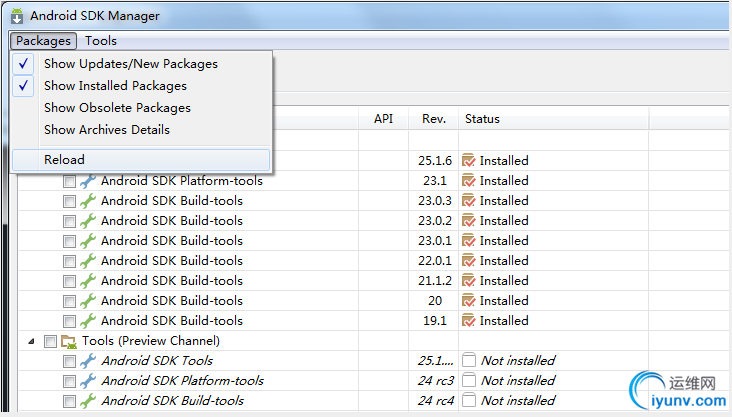The width and height of the screenshot is (732, 417).
Task: Click the green wrench icon of Build-tools 22.0.1
Action: coord(88,261)
